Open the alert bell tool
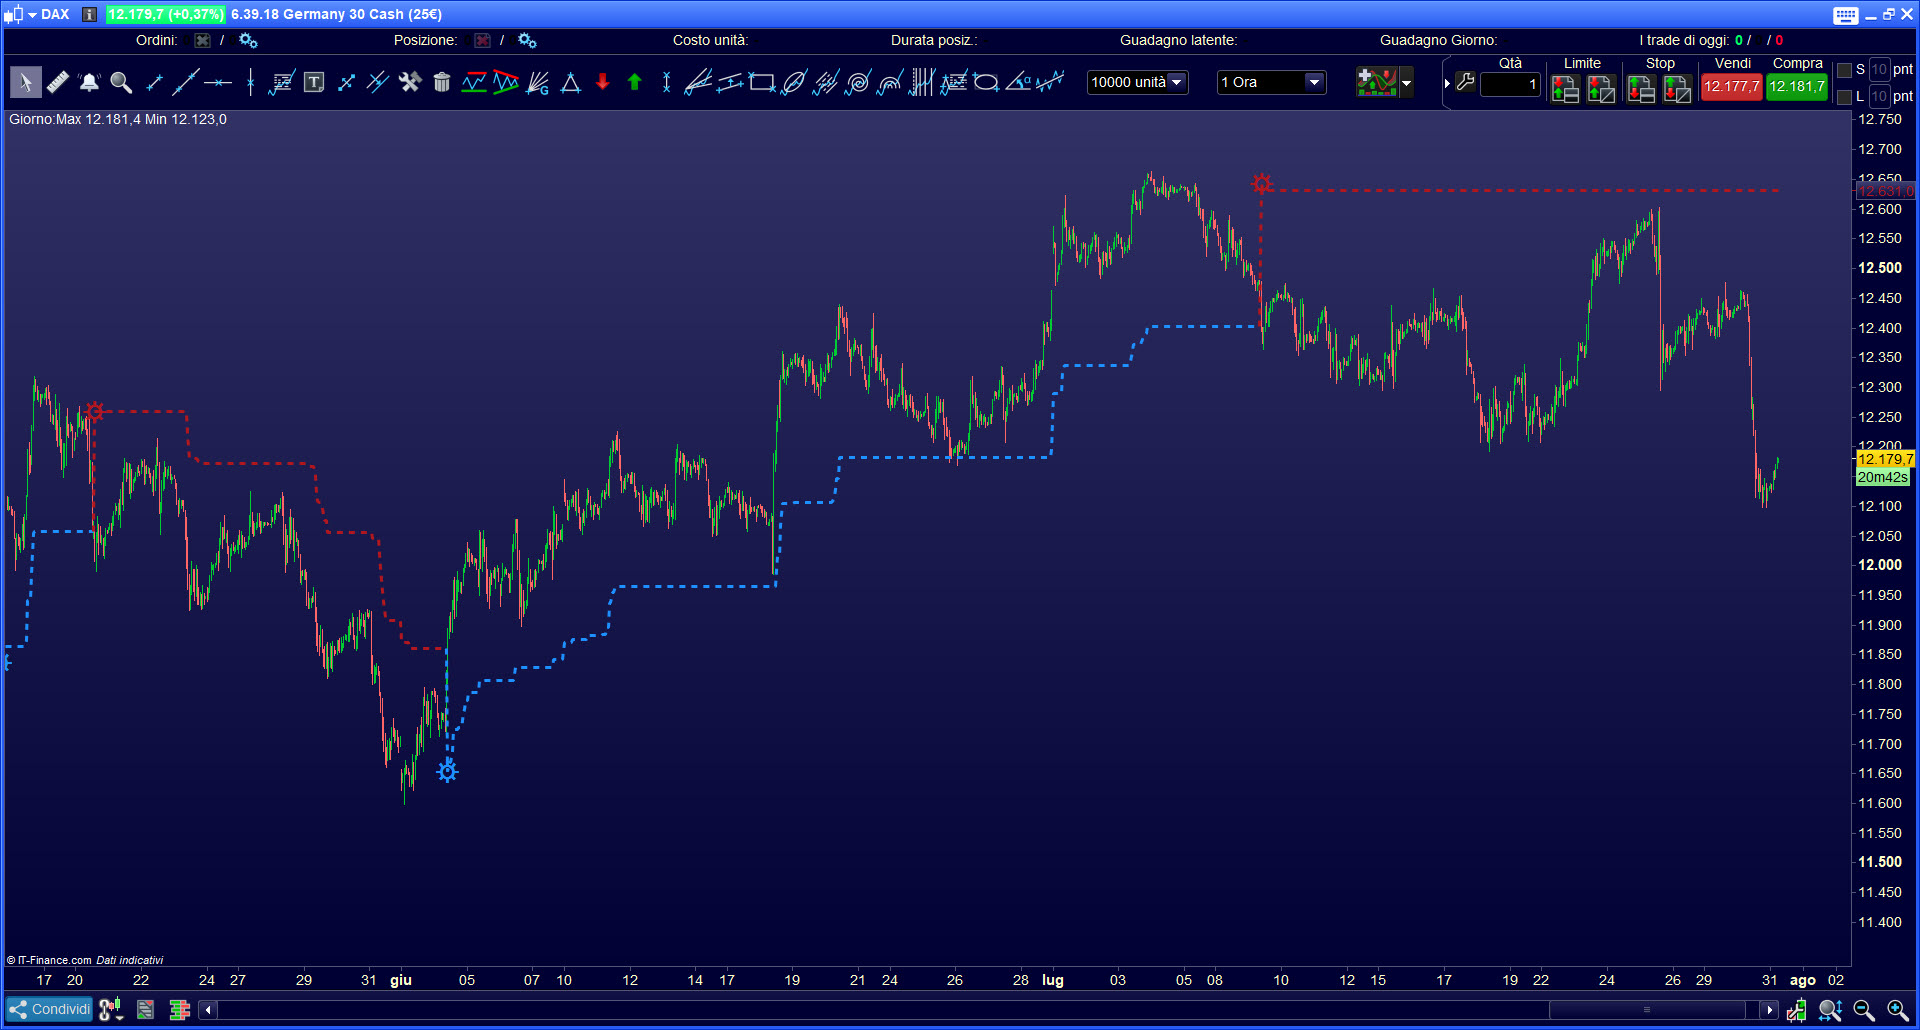The width and height of the screenshot is (1920, 1030). [89, 82]
